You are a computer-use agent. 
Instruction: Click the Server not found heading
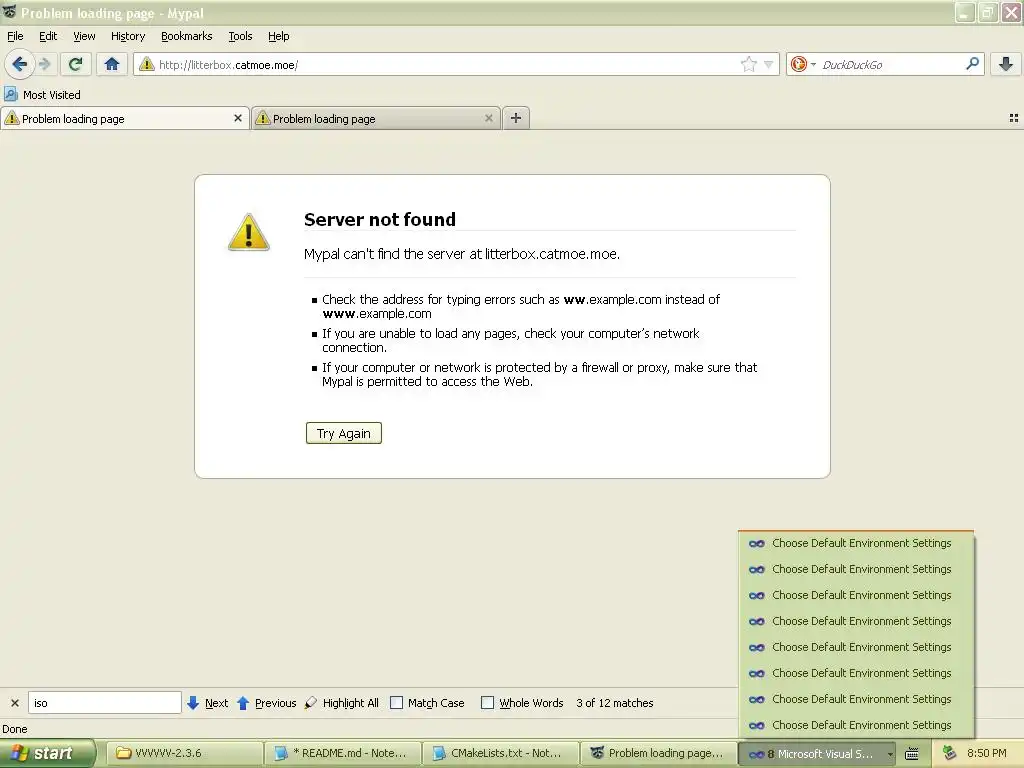[379, 219]
